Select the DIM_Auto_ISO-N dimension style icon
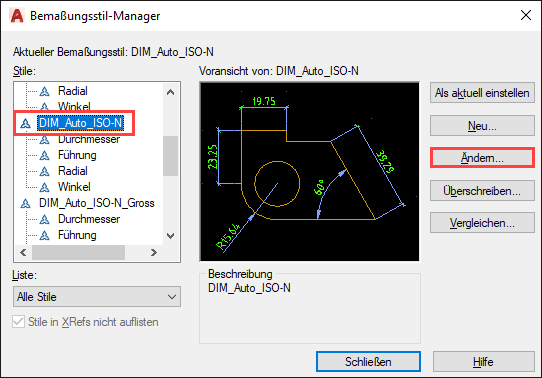Viewport: 542px width, 378px height. (x=25, y=123)
